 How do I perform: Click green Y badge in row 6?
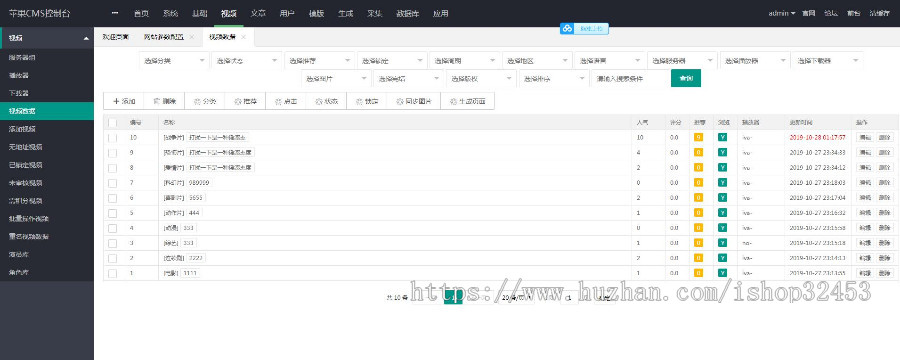[722, 198]
